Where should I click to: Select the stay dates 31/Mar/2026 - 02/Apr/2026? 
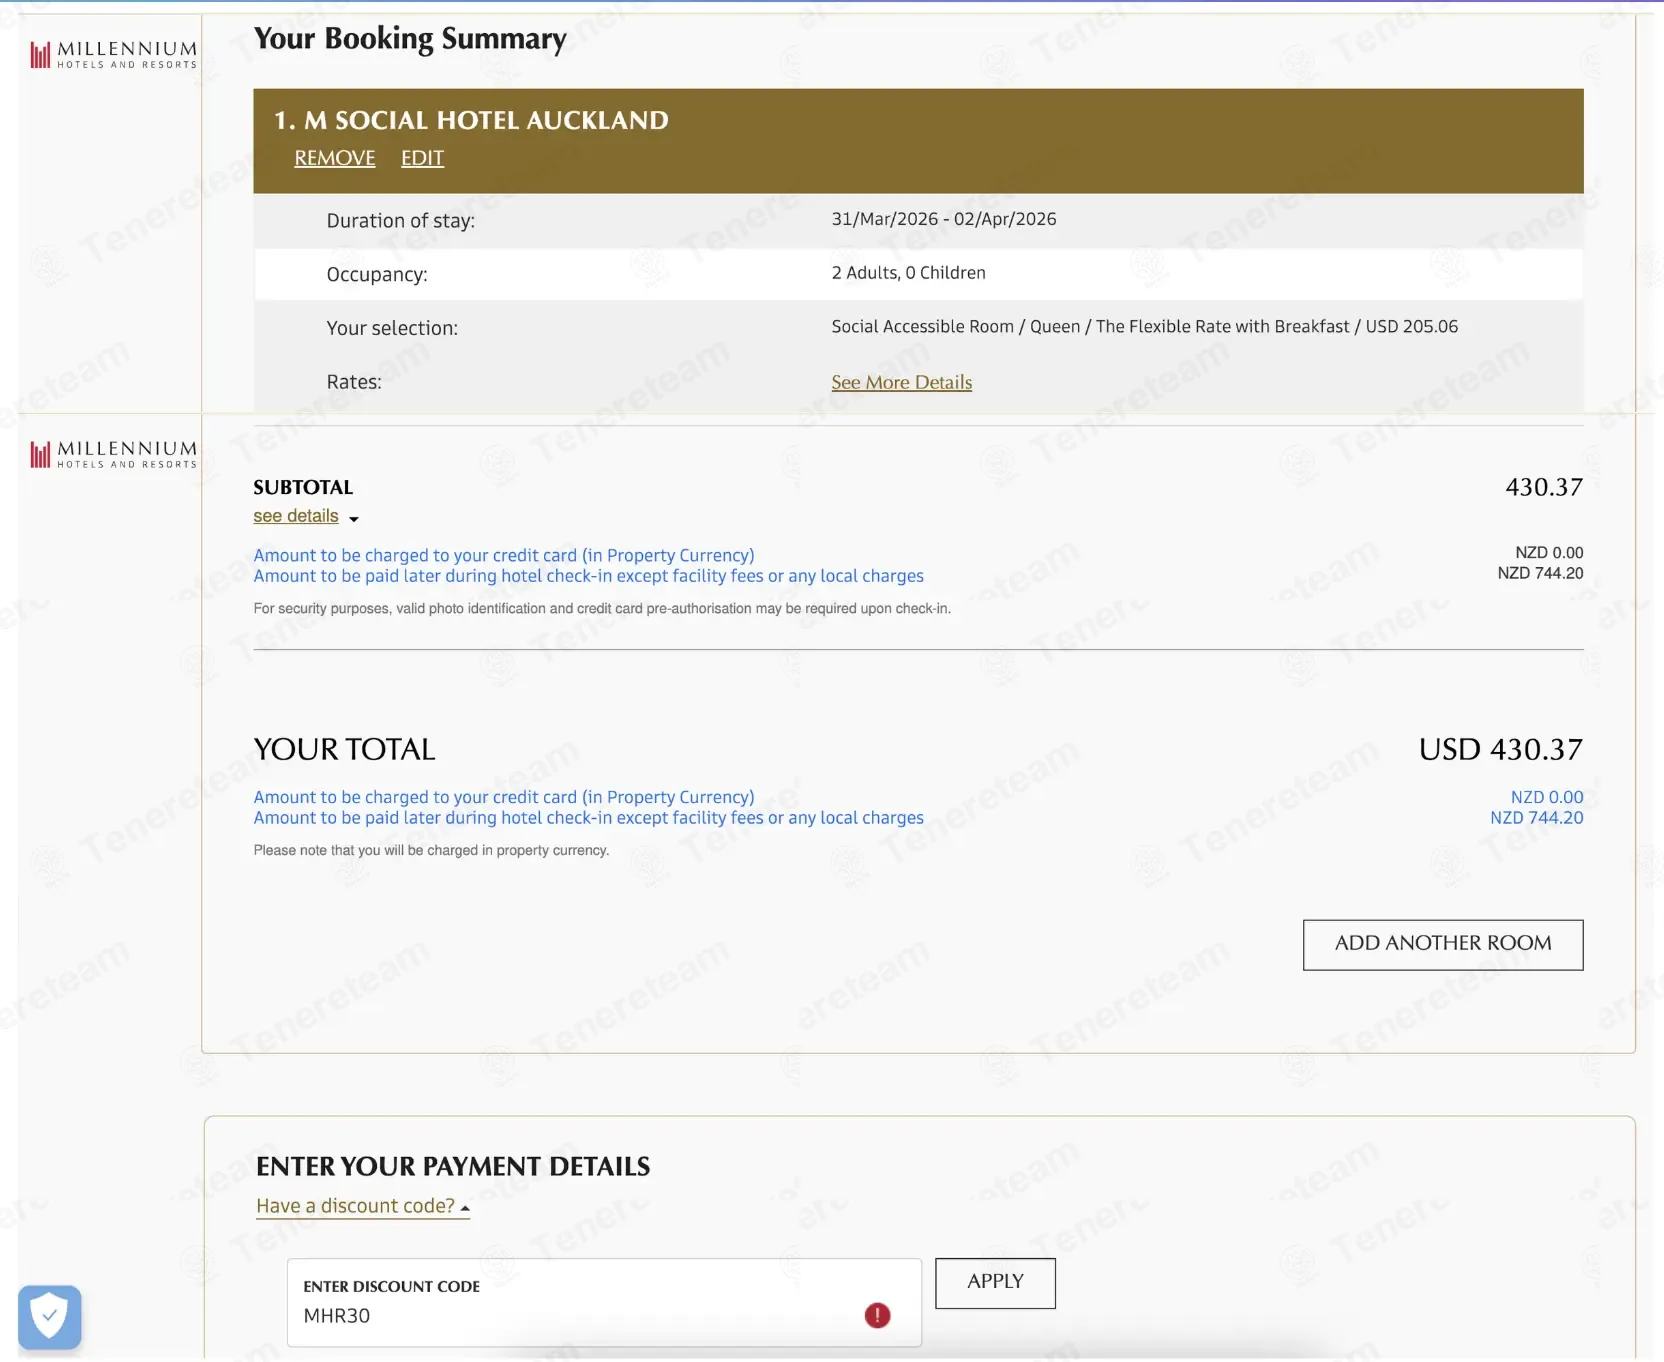click(x=944, y=219)
